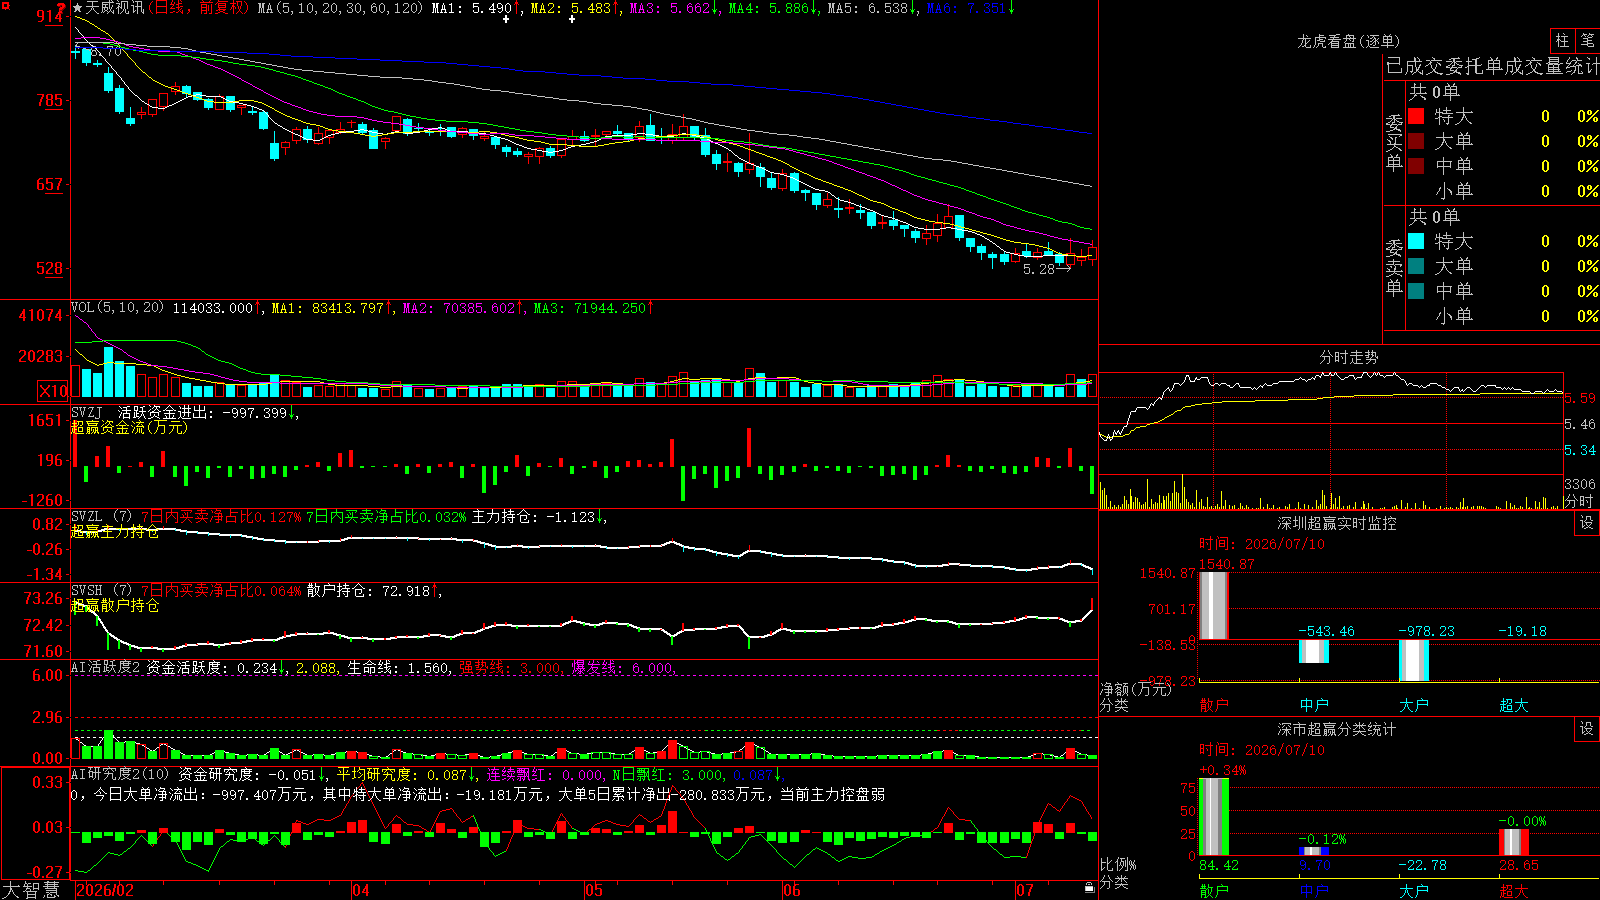1600x900 pixels.
Task: Click the 84.42 散户 ratio bar
Action: pos(1214,817)
